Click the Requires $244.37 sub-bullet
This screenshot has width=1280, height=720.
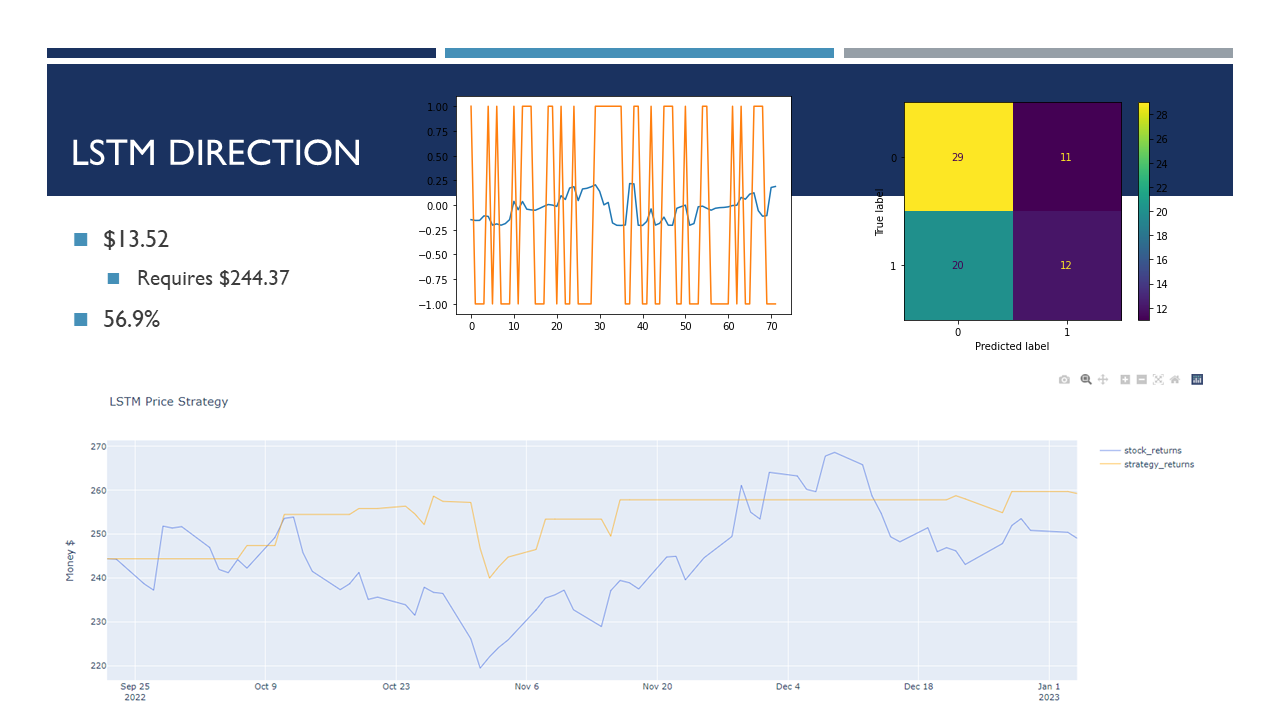tap(213, 279)
